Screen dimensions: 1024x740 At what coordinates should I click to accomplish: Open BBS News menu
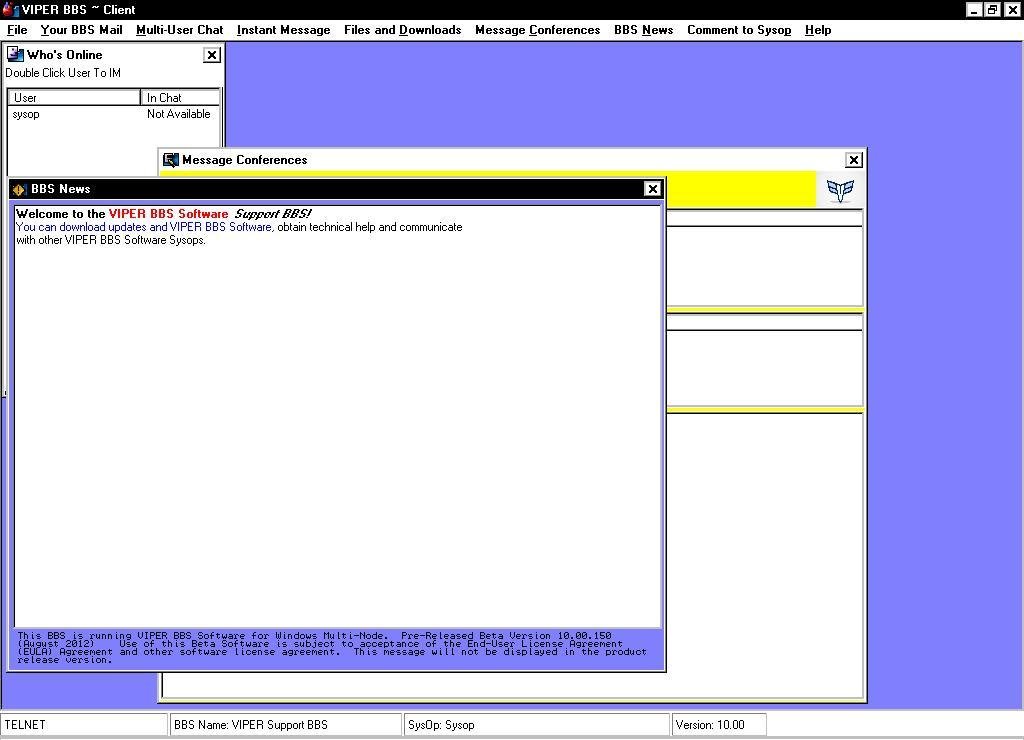click(643, 30)
